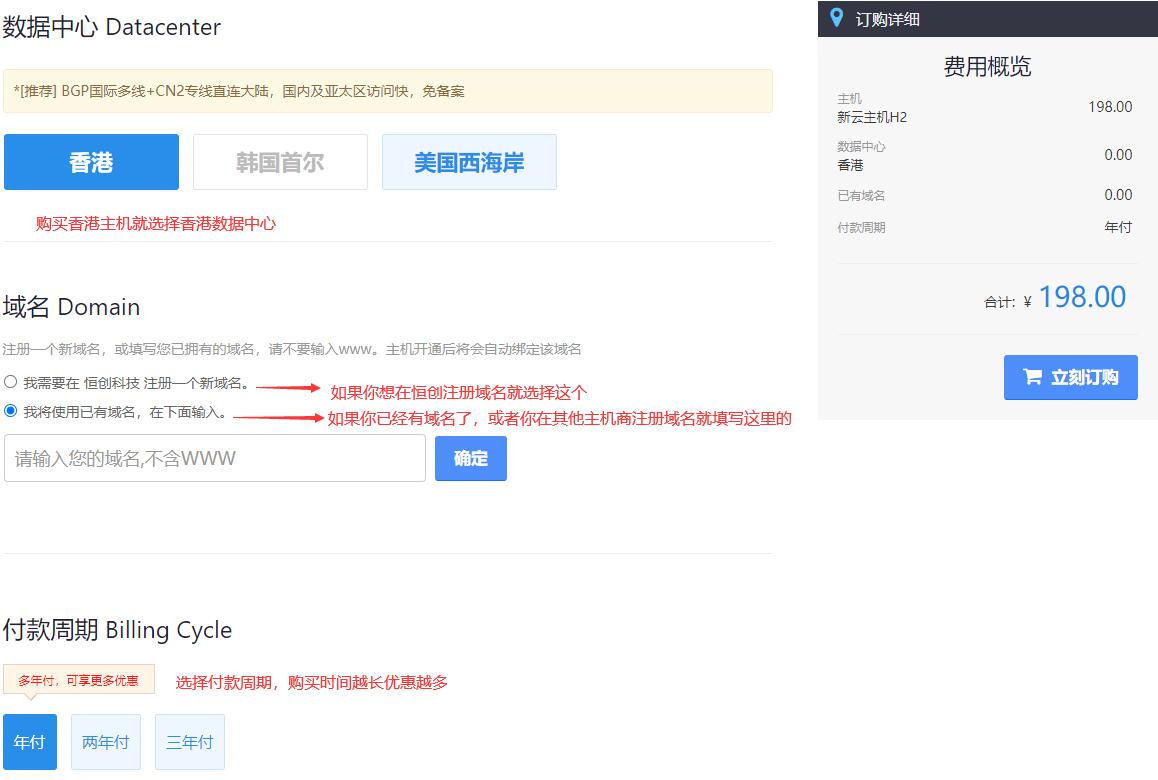Click the 订购详细 panel header
Image resolution: width=1158 pixels, height=780 pixels.
click(987, 18)
